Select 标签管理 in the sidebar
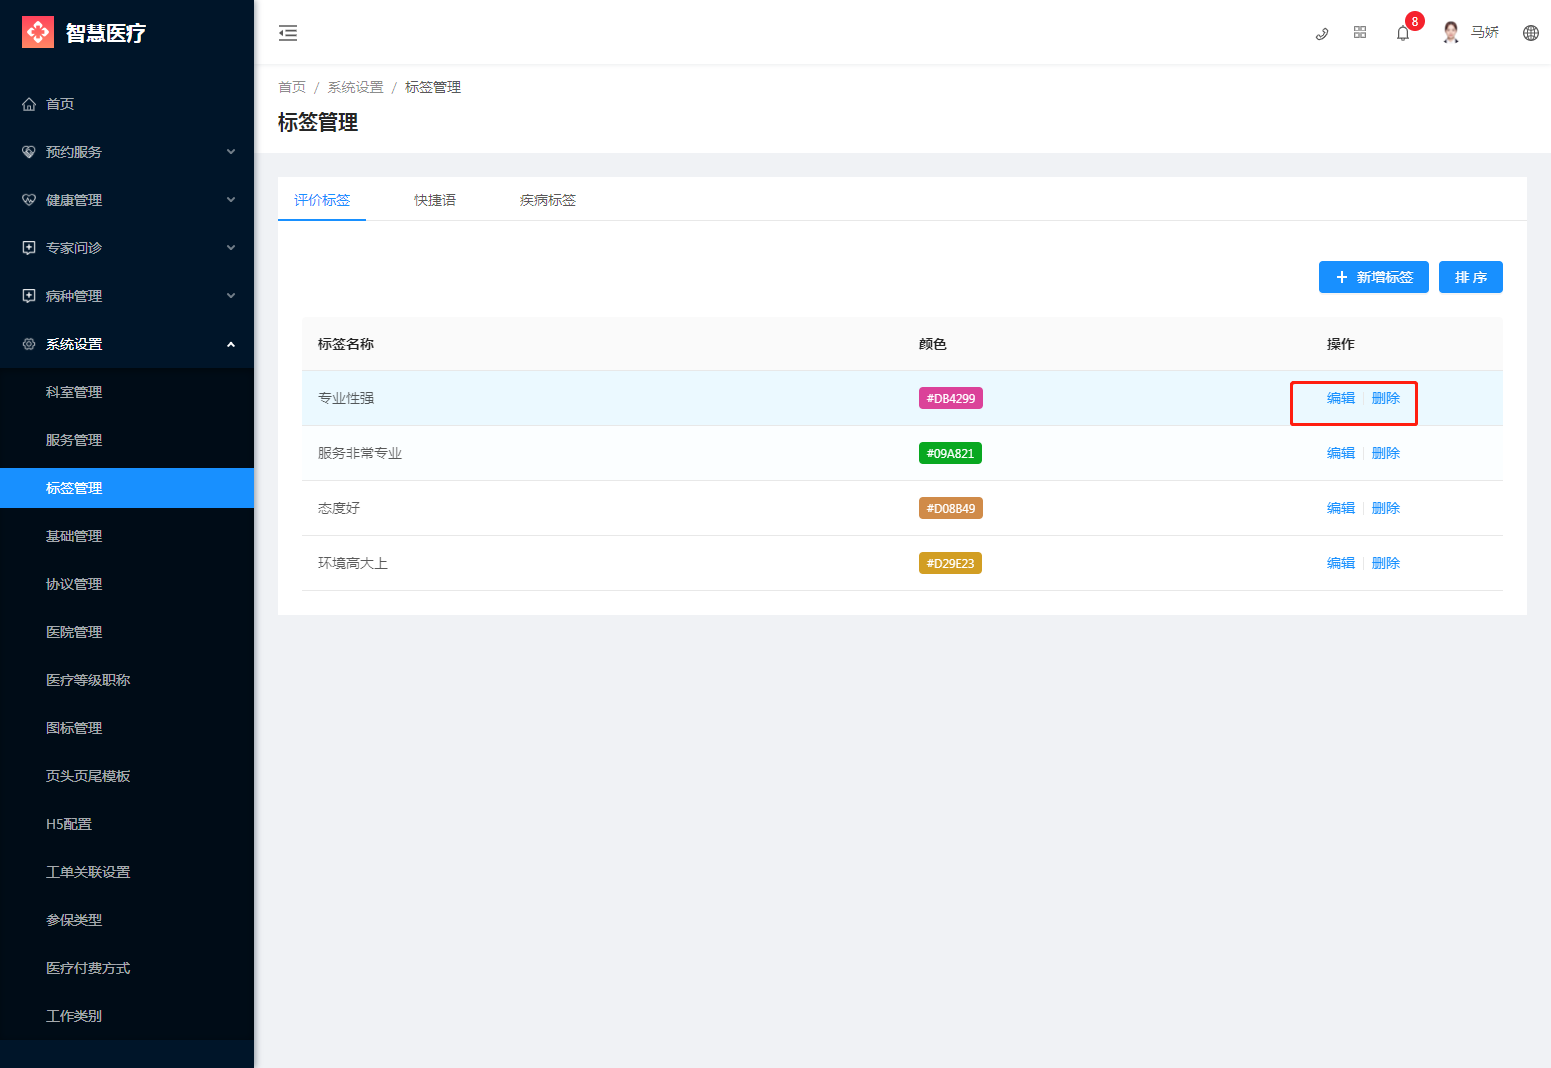 pyautogui.click(x=127, y=488)
